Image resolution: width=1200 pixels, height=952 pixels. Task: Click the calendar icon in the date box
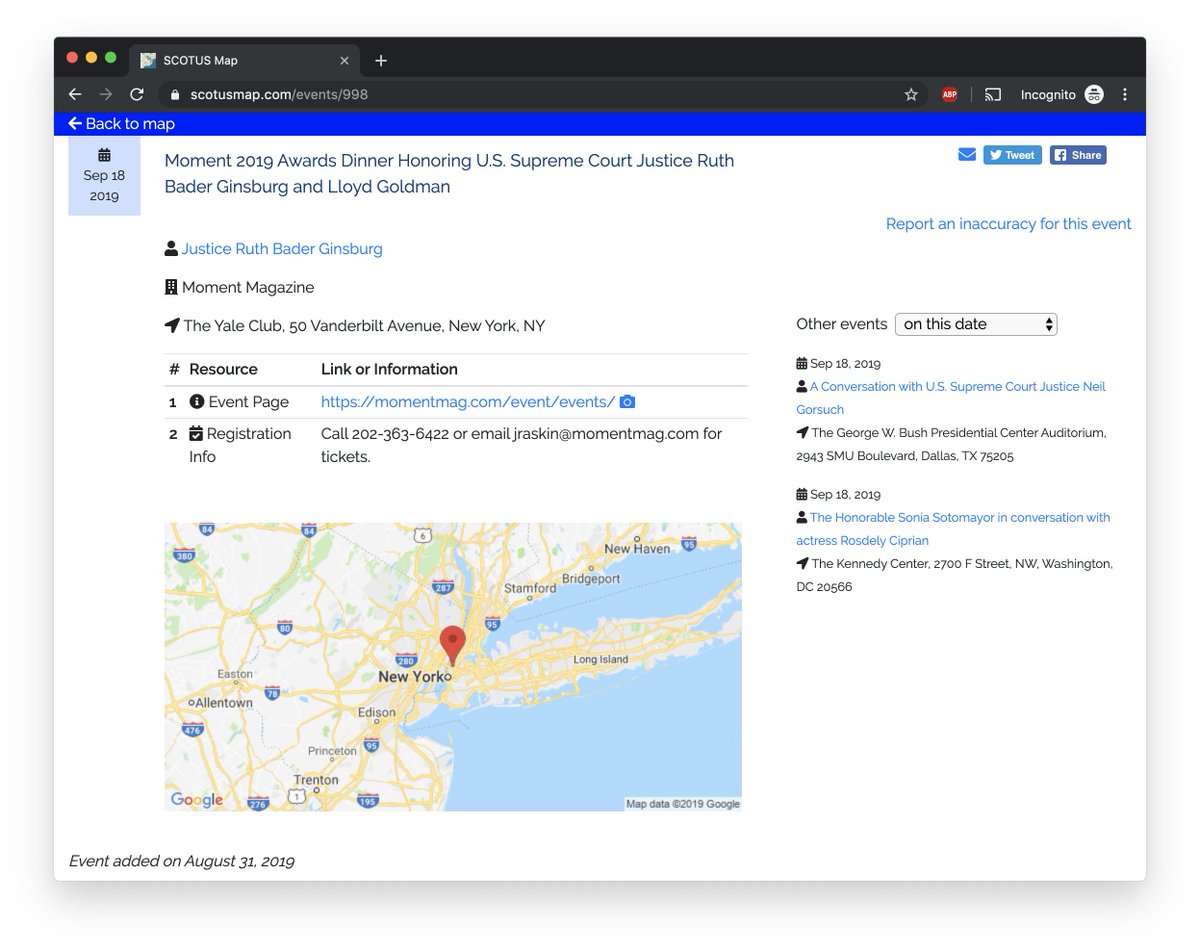pyautogui.click(x=104, y=155)
